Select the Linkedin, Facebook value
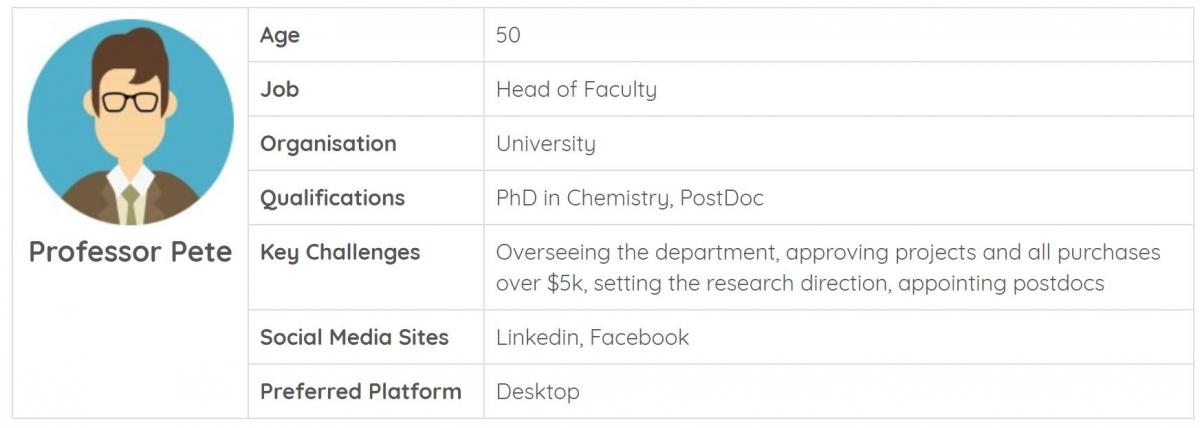Viewport: 1200px width, 428px height. pyautogui.click(x=593, y=337)
